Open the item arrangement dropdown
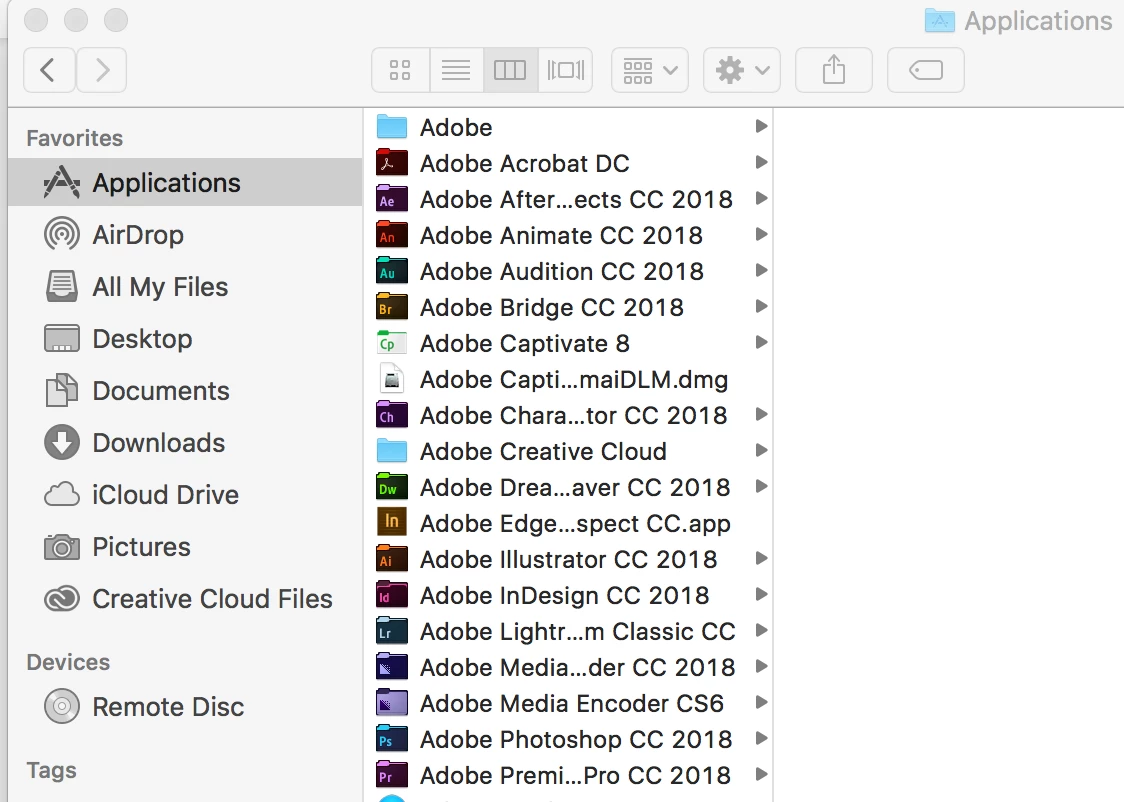 point(650,70)
